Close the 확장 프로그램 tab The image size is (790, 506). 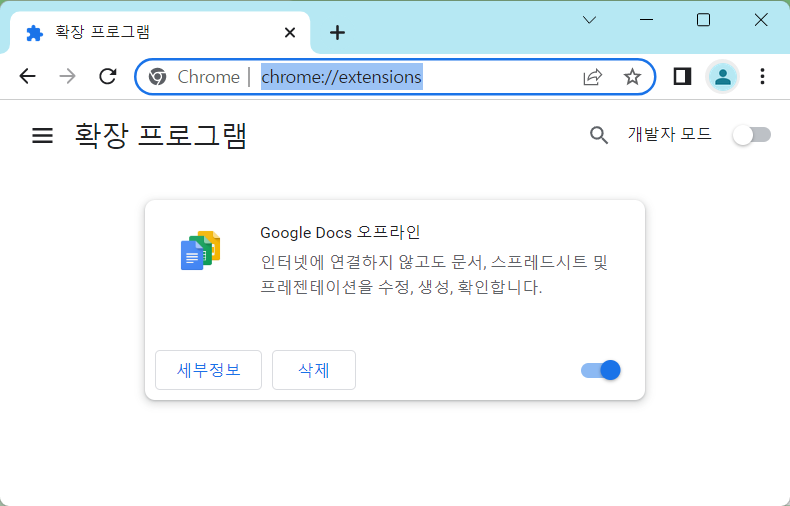coord(290,33)
